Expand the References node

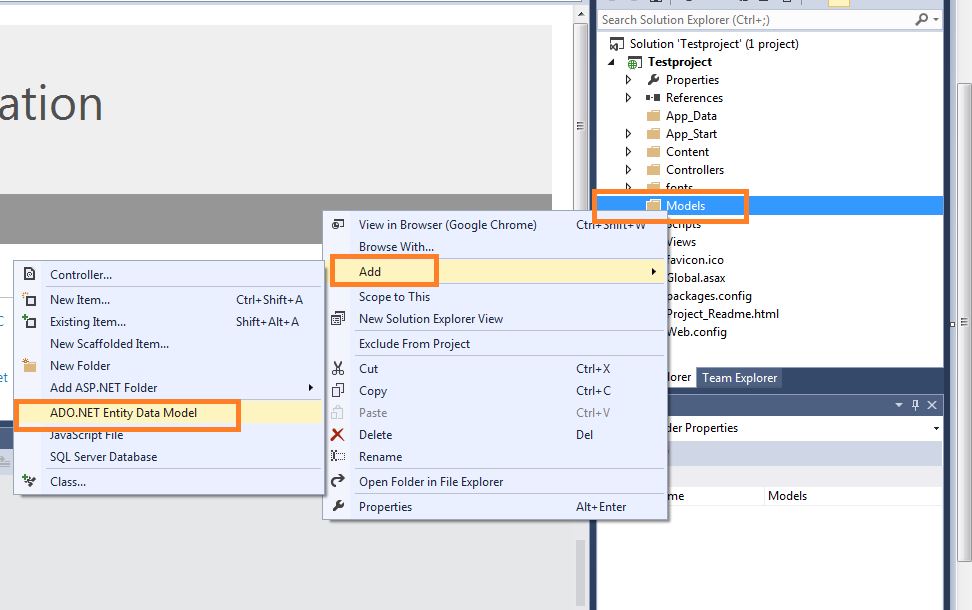[x=629, y=98]
